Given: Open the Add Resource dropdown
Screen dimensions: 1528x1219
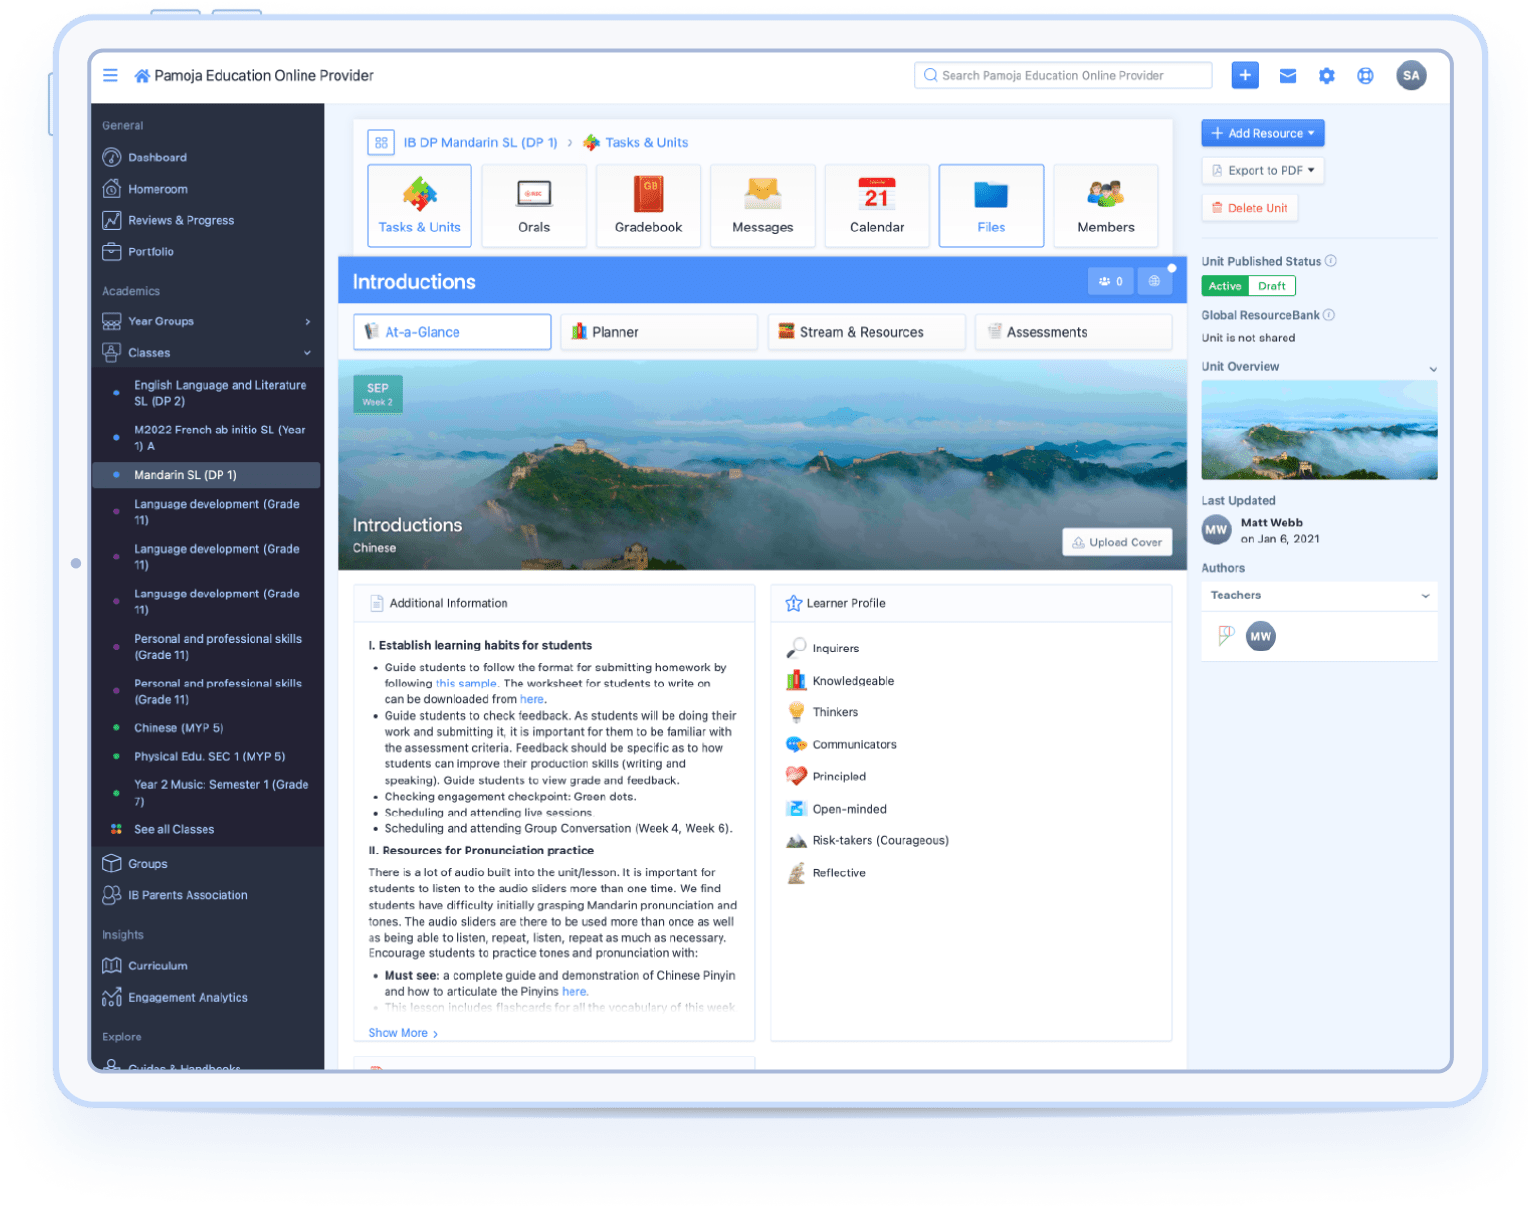Looking at the screenshot, I should pyautogui.click(x=1263, y=133).
